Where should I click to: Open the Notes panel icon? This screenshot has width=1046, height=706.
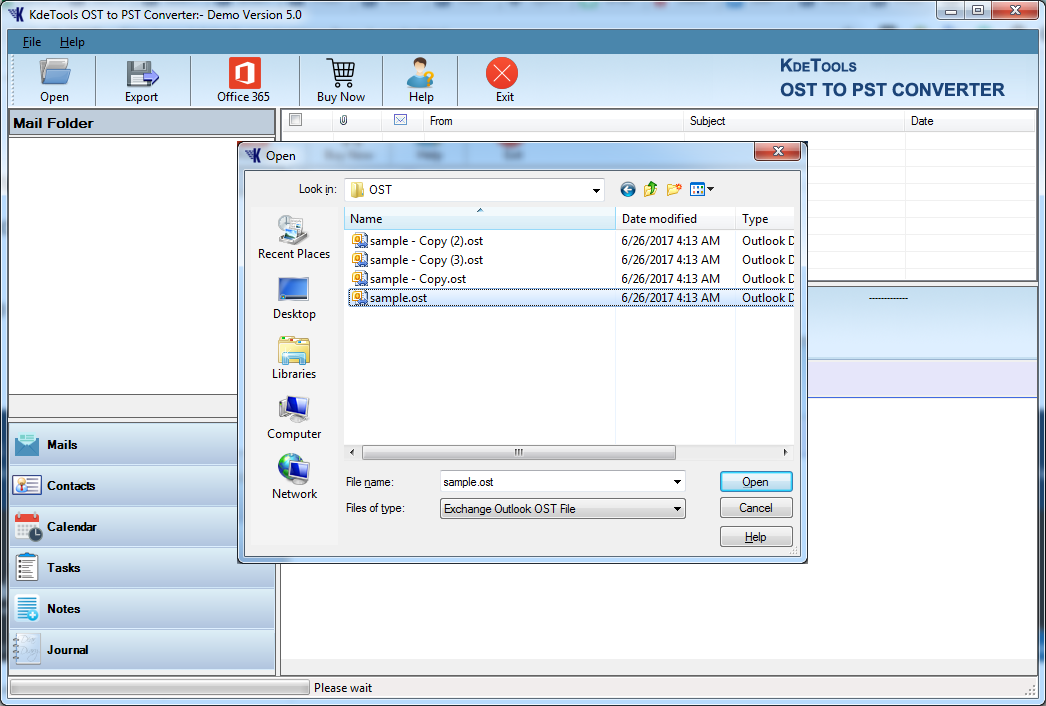tap(27, 608)
